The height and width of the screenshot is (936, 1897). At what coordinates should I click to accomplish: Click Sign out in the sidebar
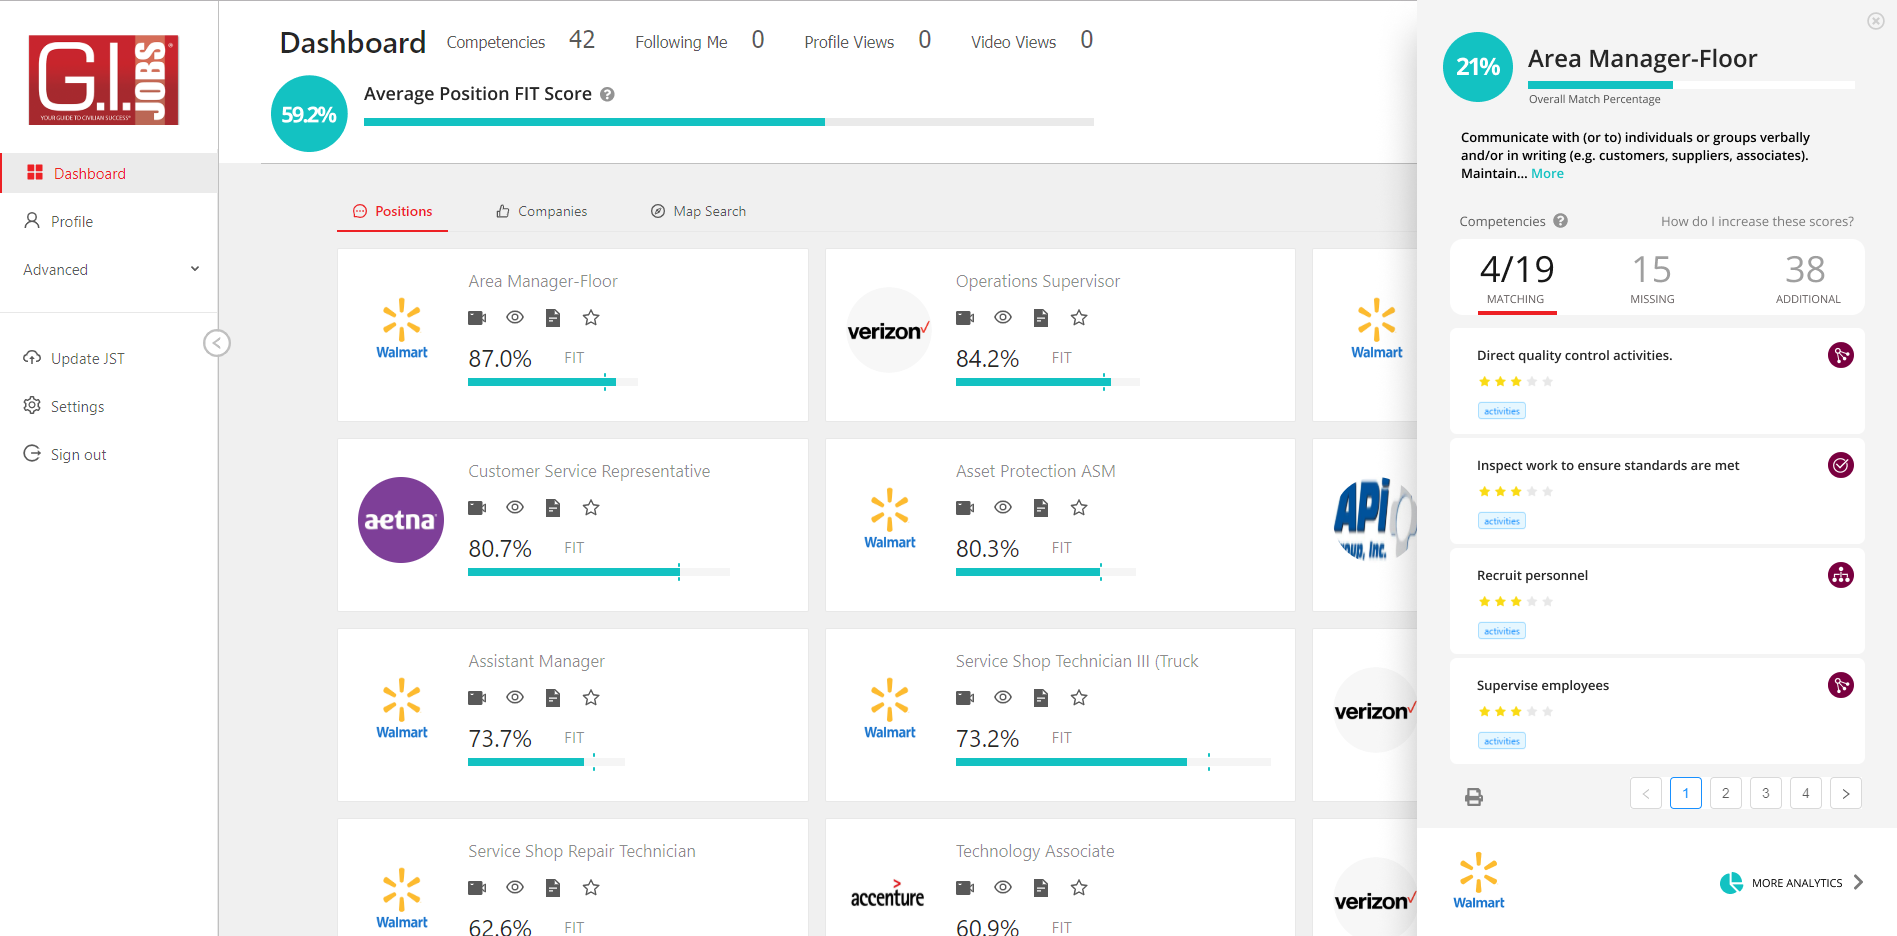point(109,454)
